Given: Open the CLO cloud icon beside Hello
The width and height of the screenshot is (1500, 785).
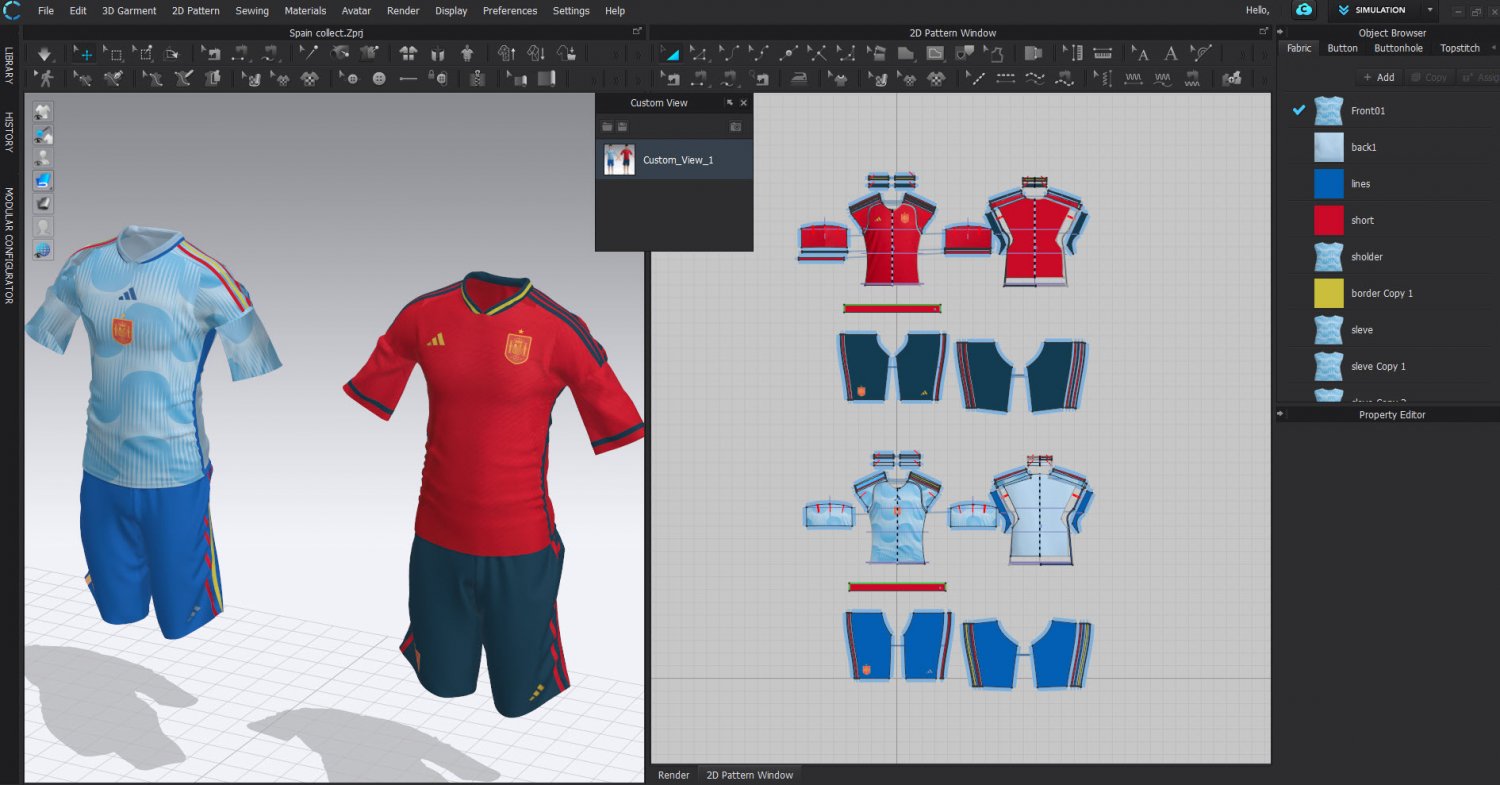Looking at the screenshot, I should pyautogui.click(x=1304, y=10).
